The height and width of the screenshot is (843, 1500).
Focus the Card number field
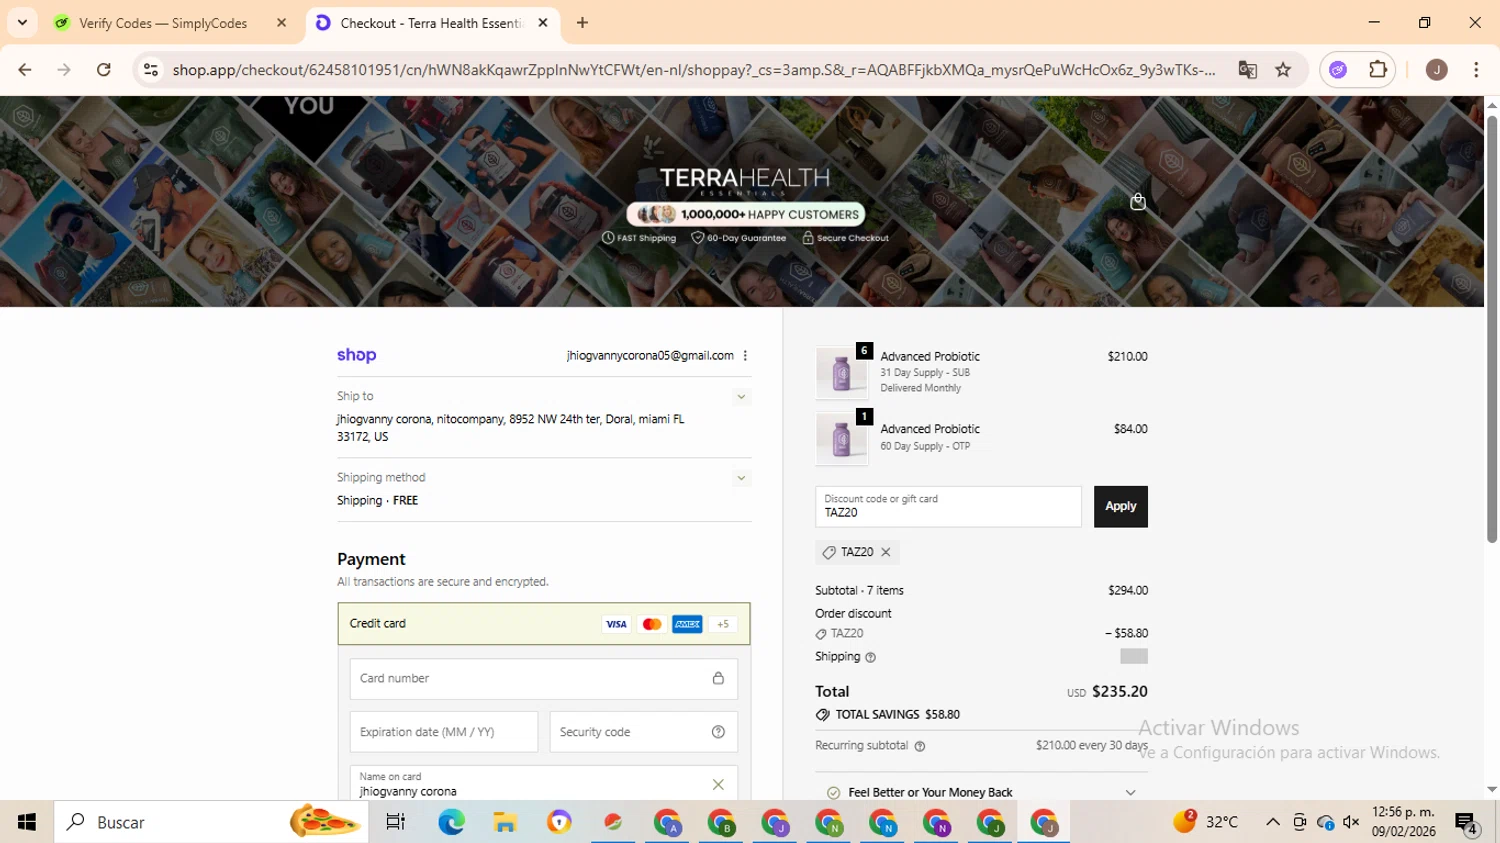click(544, 679)
